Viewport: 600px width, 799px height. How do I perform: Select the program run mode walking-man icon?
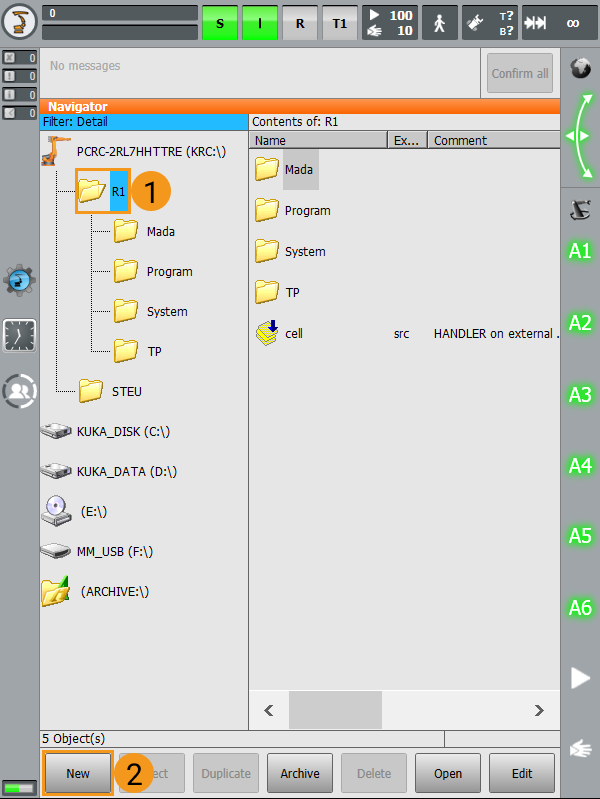tap(439, 23)
